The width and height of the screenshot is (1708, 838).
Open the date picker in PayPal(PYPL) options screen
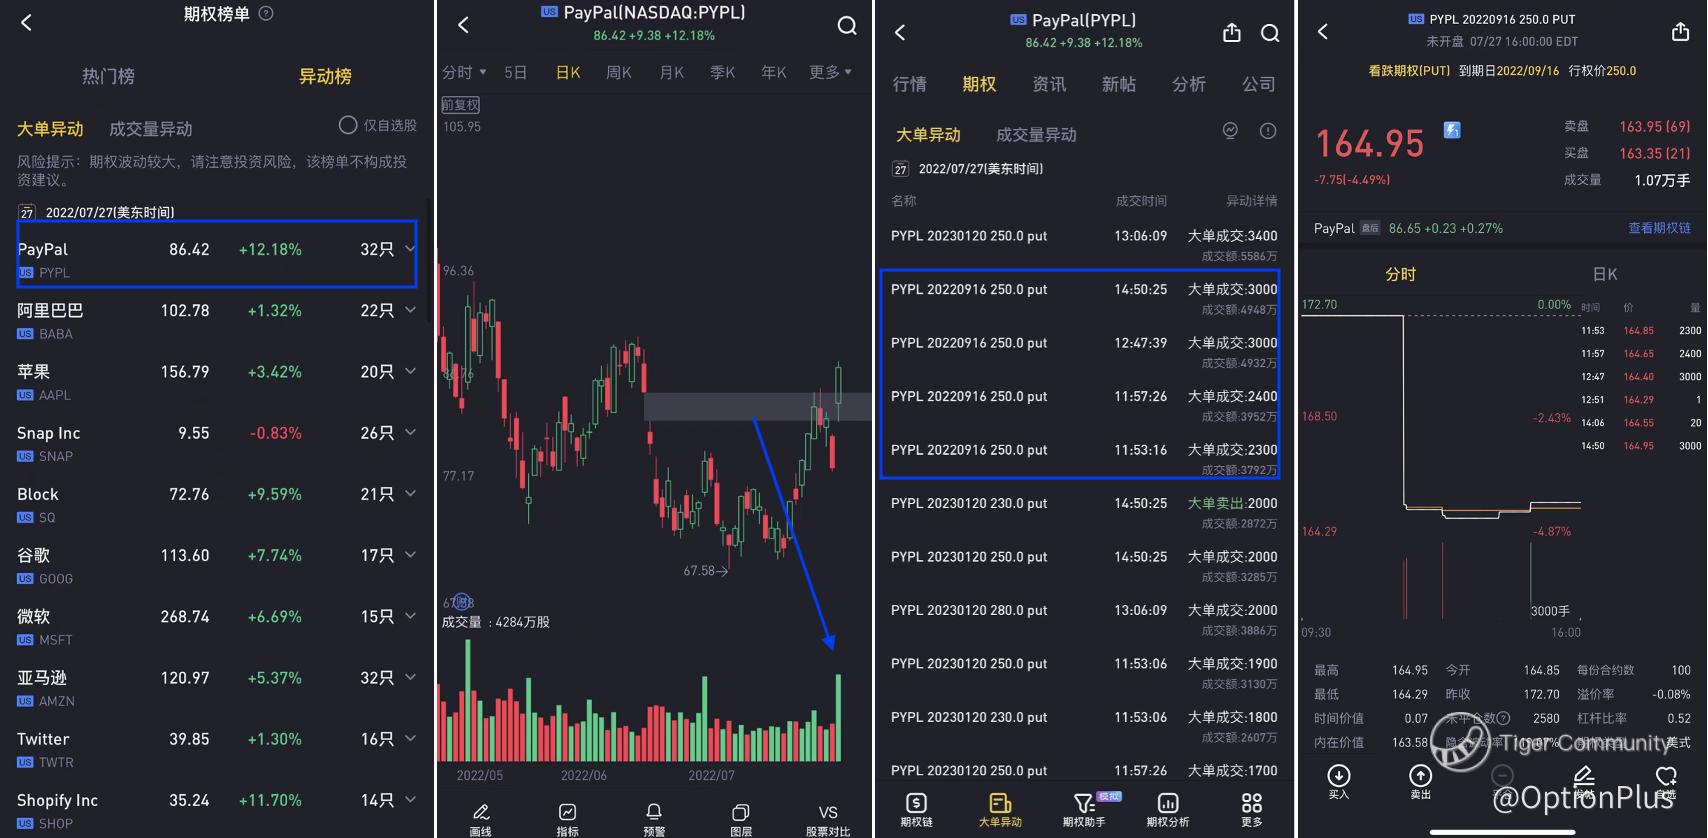(x=967, y=169)
